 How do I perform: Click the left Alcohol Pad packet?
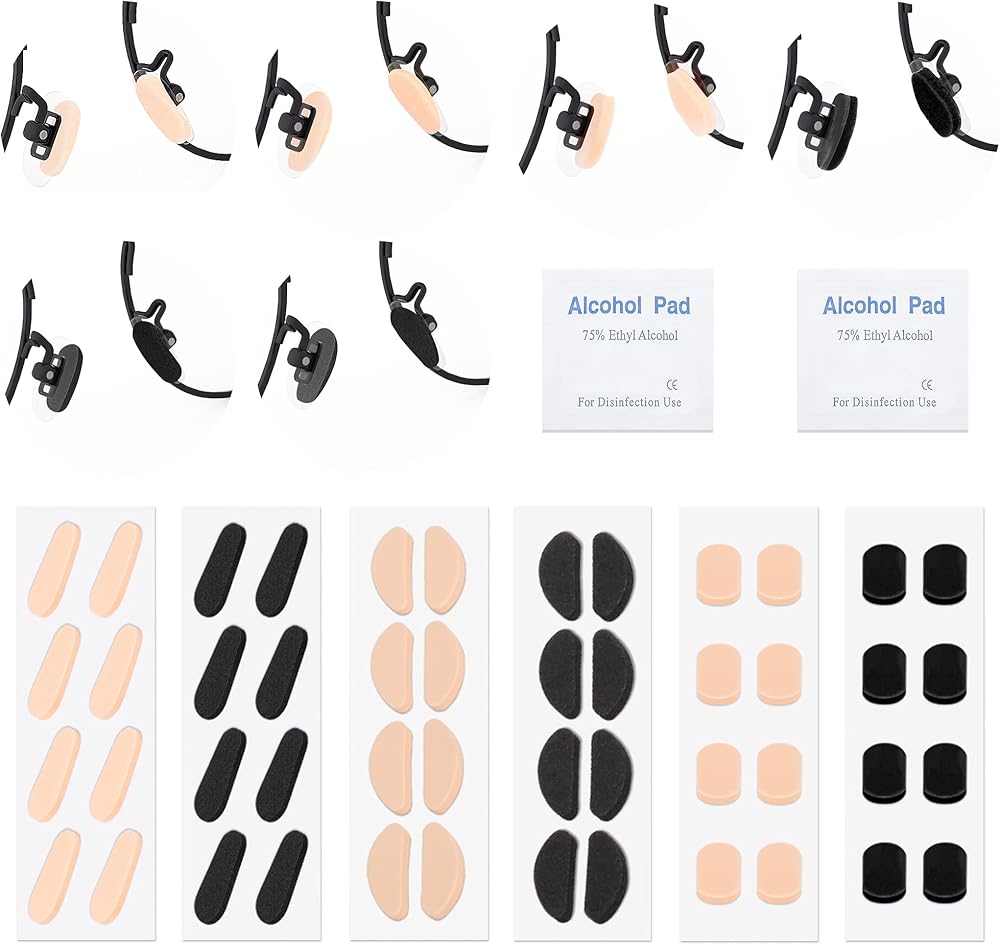(628, 351)
